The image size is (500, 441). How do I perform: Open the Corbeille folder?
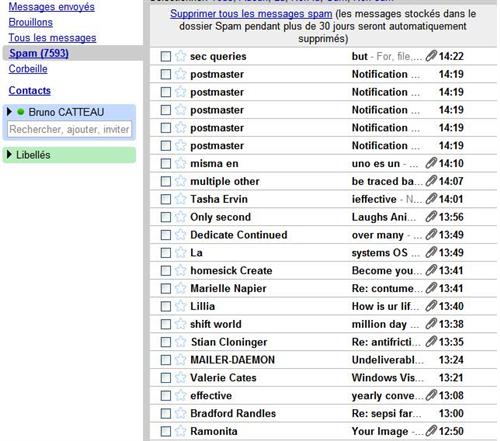tap(28, 69)
